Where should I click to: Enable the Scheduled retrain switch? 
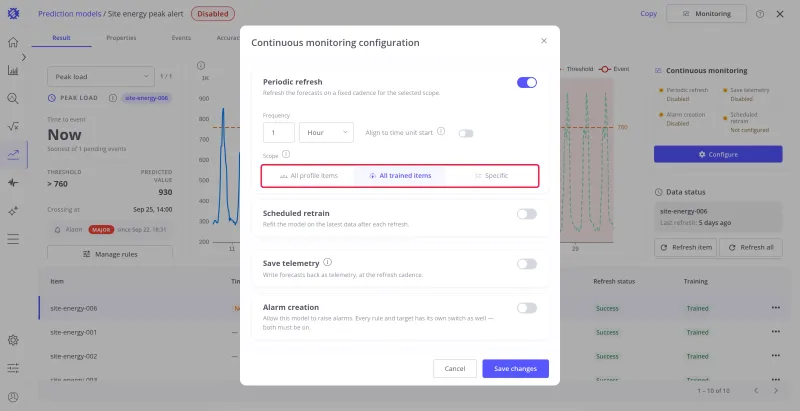527,214
